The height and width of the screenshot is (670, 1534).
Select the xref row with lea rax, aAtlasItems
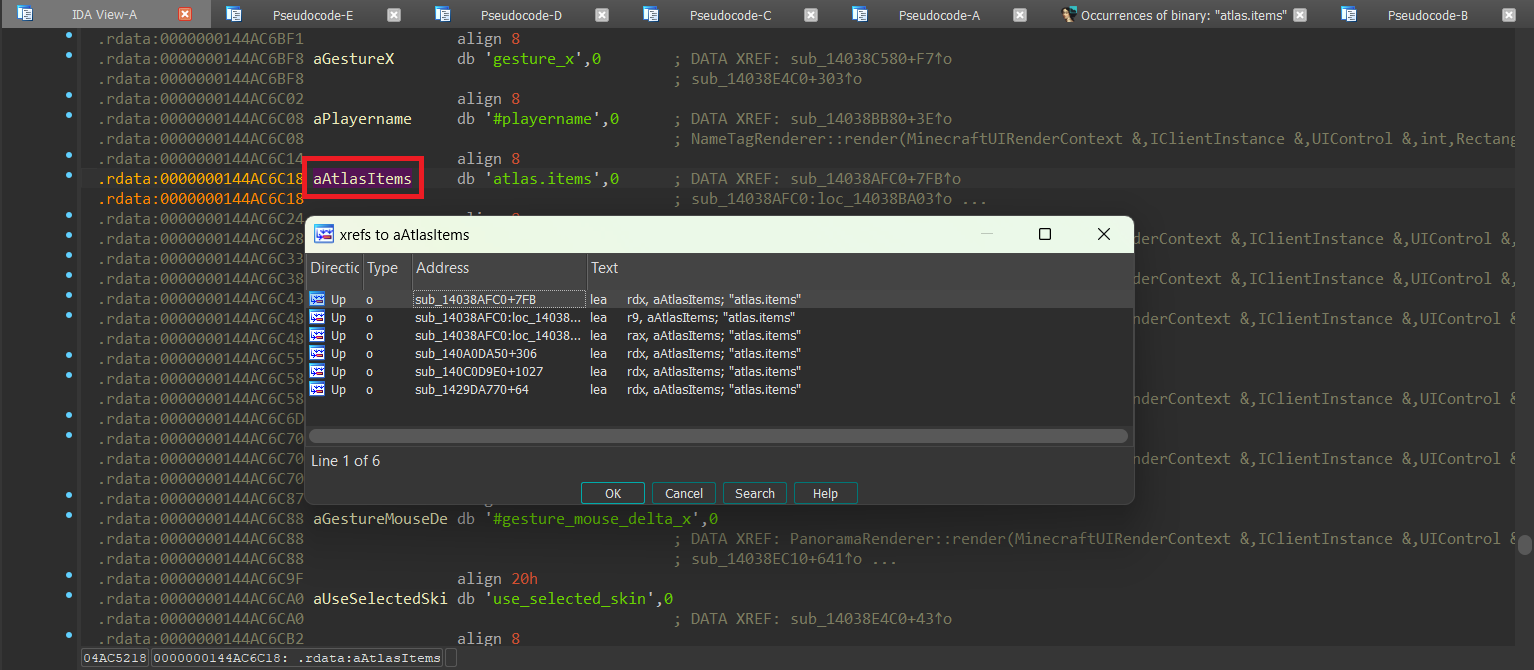pos(718,335)
